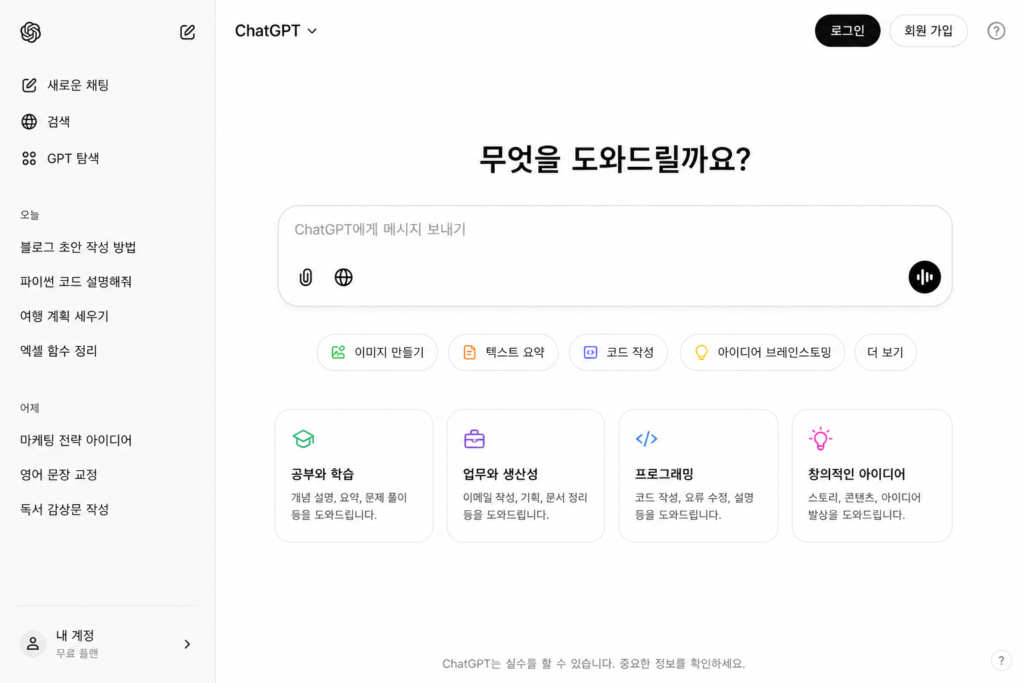Click the account avatar icon
This screenshot has width=1024, height=683.
pos(33,644)
